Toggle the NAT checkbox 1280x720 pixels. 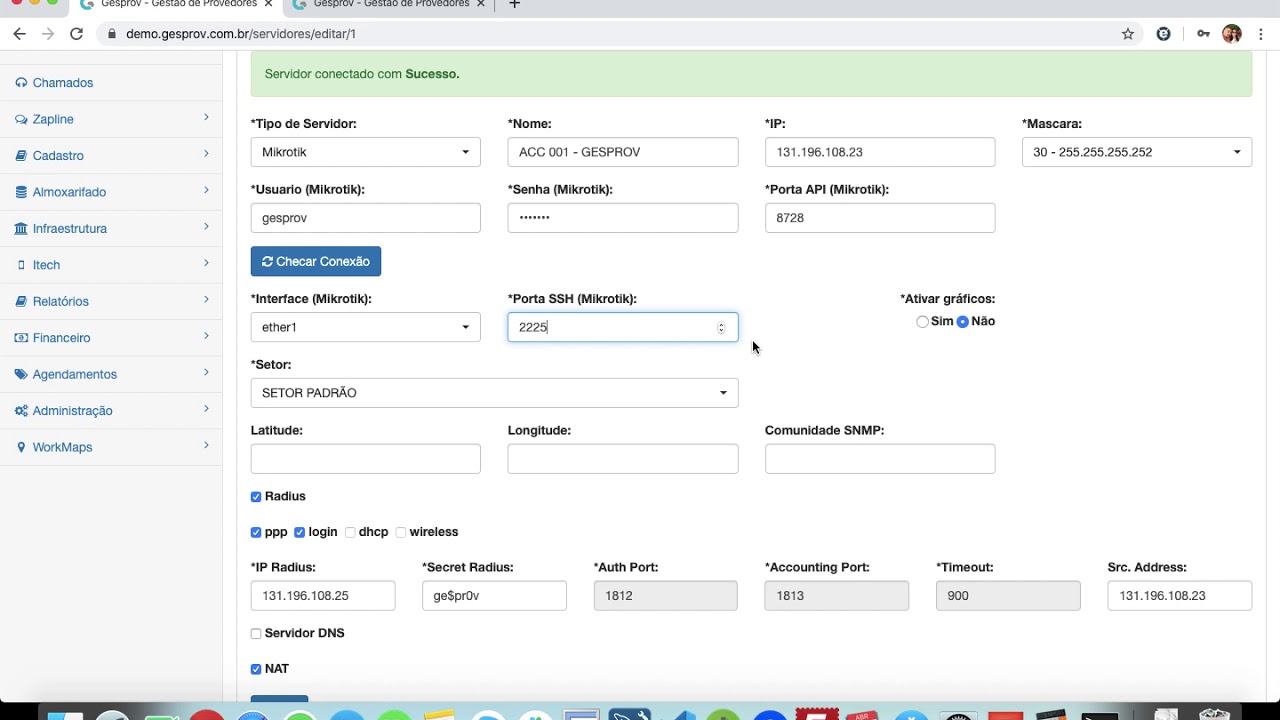click(256, 669)
